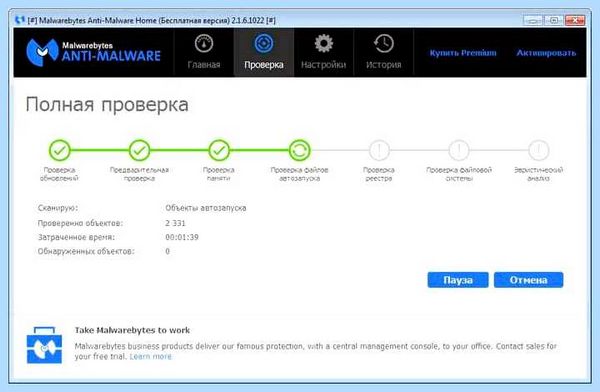Click the Проверка обновлений completed step icon
Image resolution: width=600 pixels, height=392 pixels.
point(59,150)
